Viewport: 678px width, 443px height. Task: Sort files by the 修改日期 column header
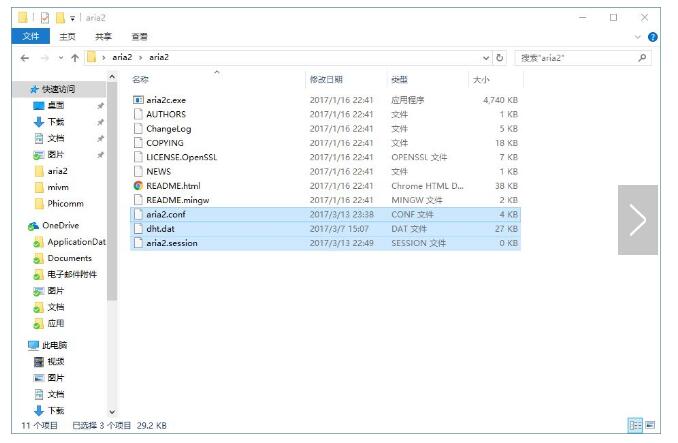coord(326,79)
